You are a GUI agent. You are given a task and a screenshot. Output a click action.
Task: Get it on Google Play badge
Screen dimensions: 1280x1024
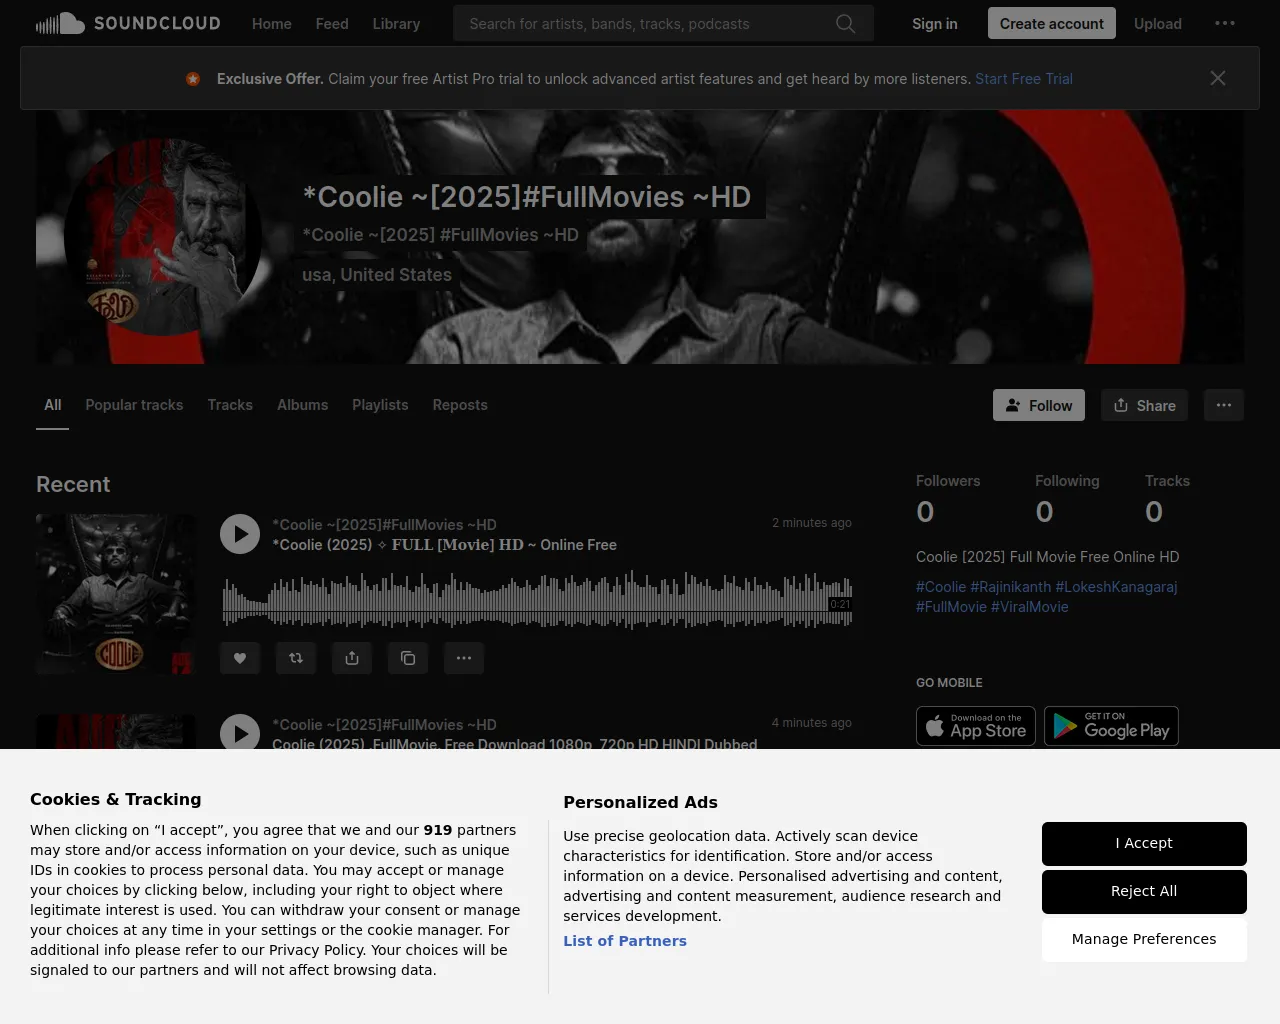click(x=1112, y=726)
